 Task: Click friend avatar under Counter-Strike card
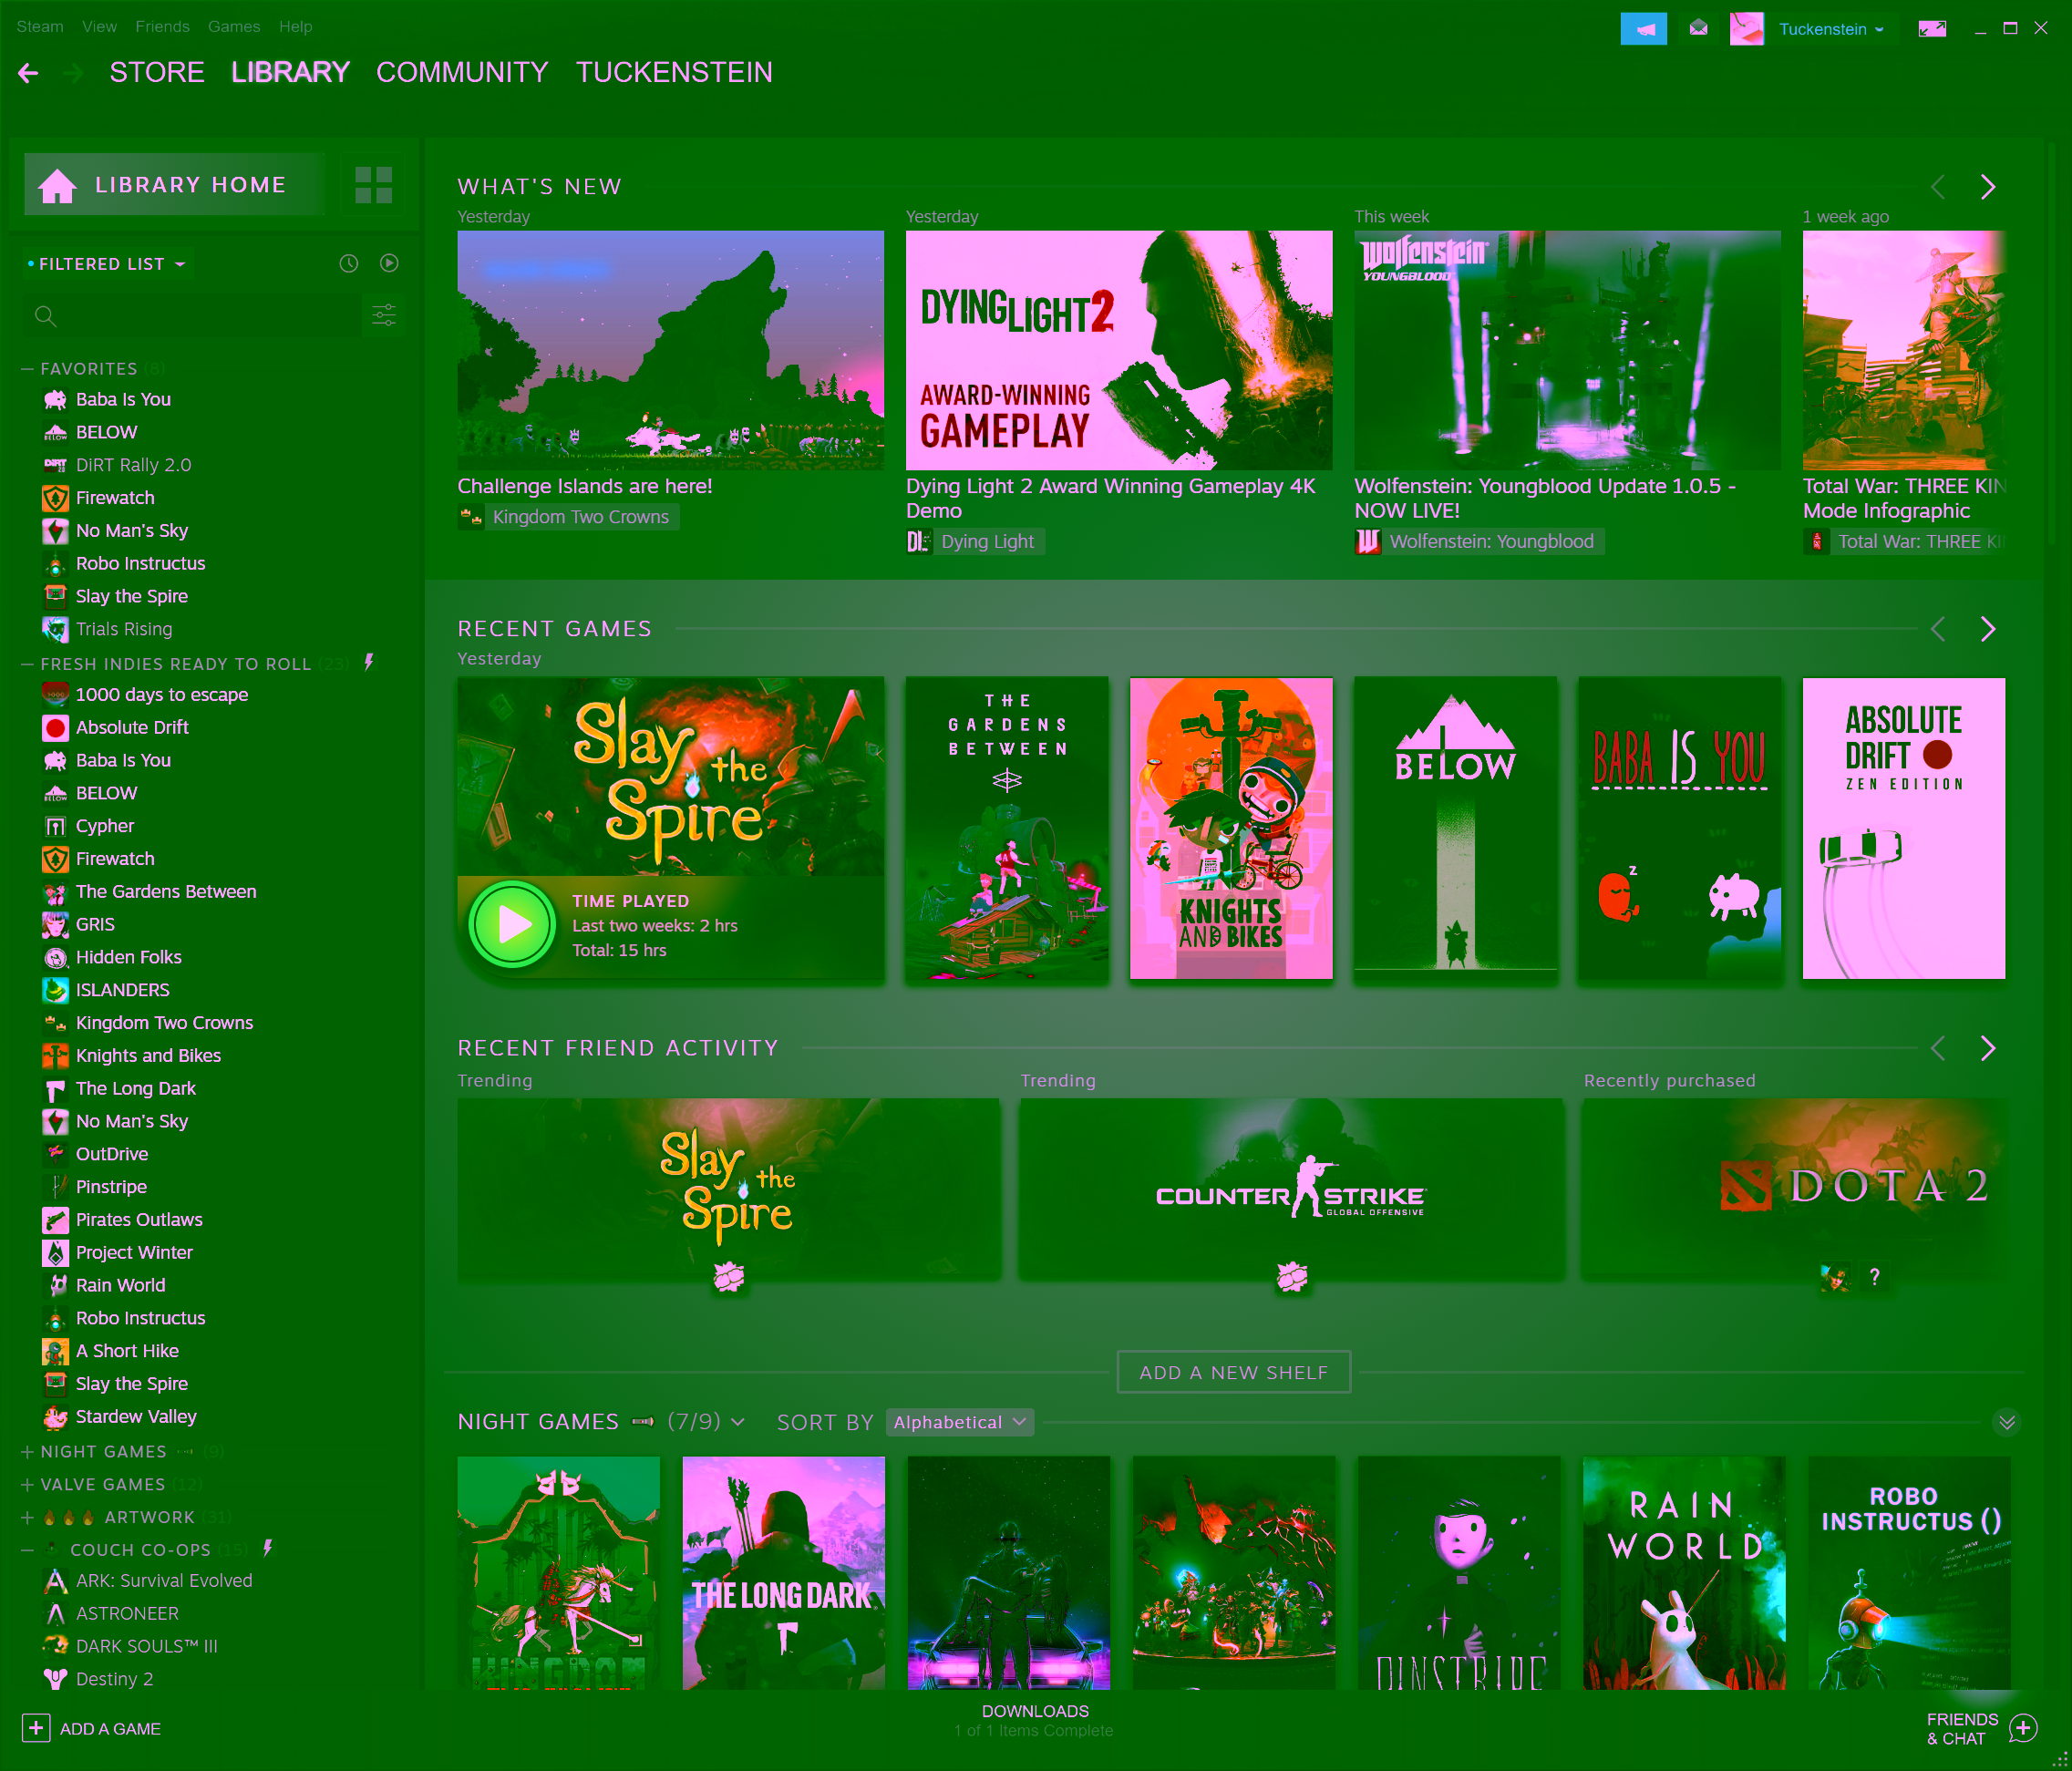point(1292,1277)
